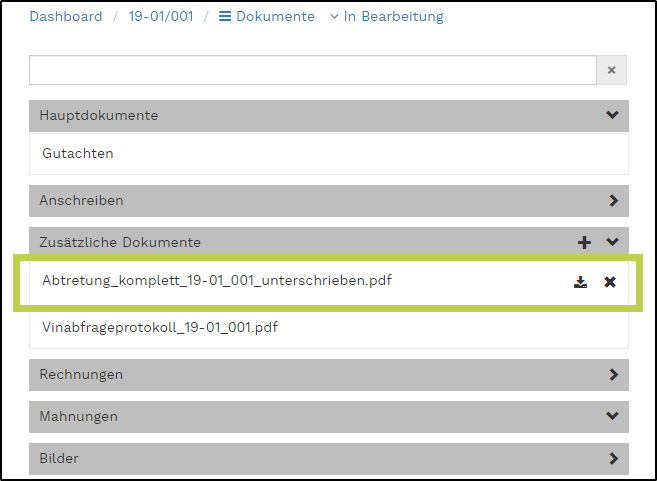Expand the Anschreiben section chevron
Image resolution: width=657 pixels, height=481 pixels.
pos(613,200)
